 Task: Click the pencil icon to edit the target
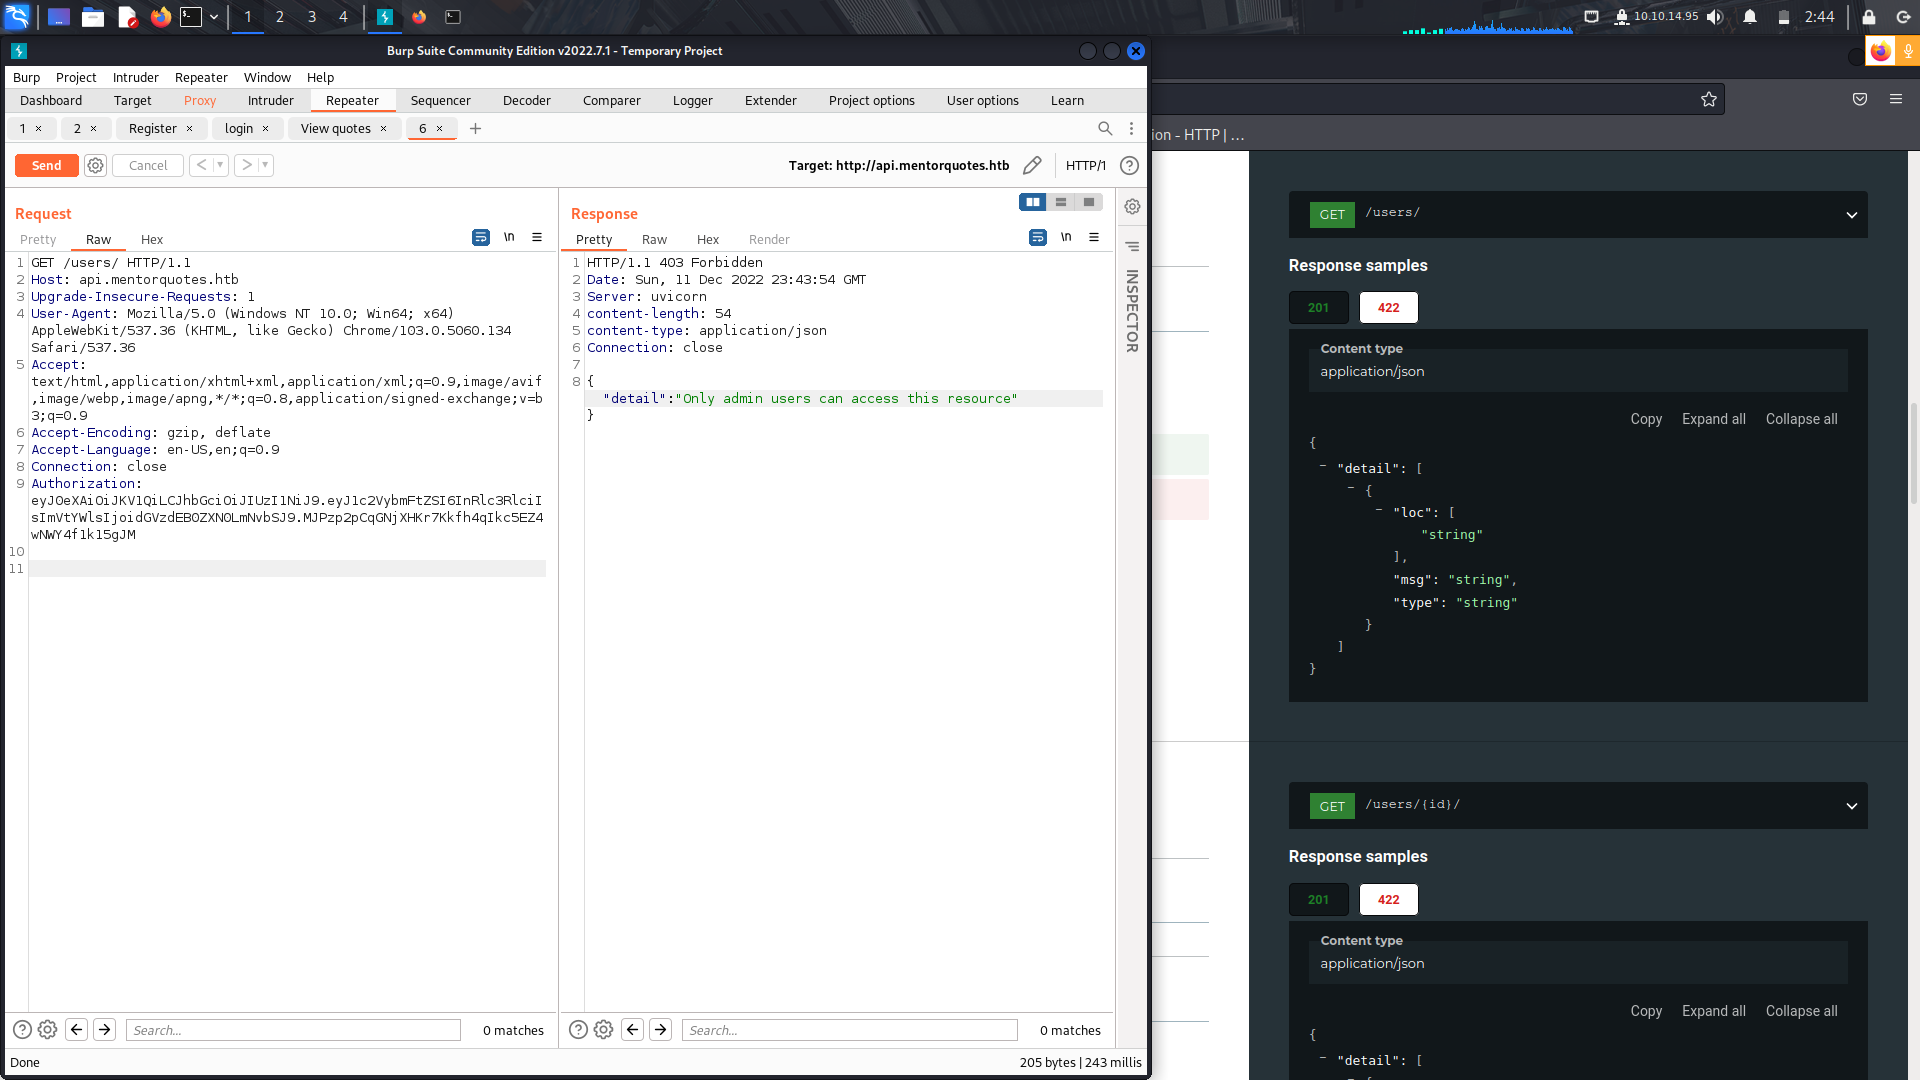[1032, 165]
